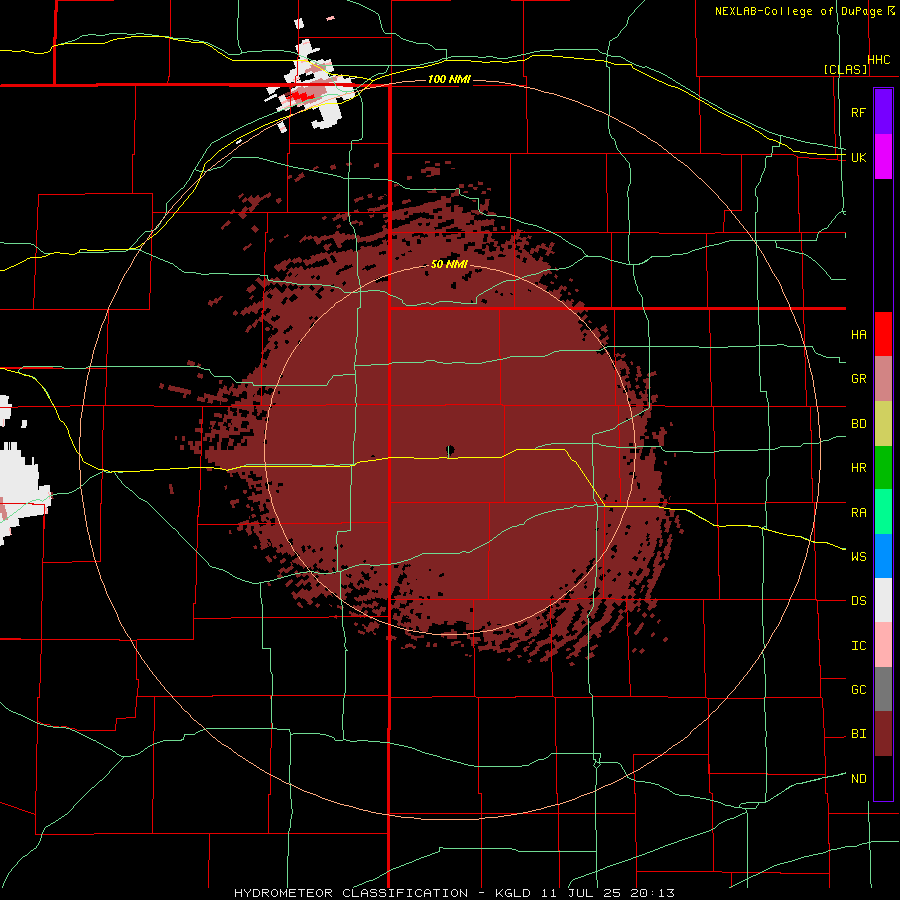Click the WS blue color swatch
Screen dimensions: 900x900
click(883, 556)
